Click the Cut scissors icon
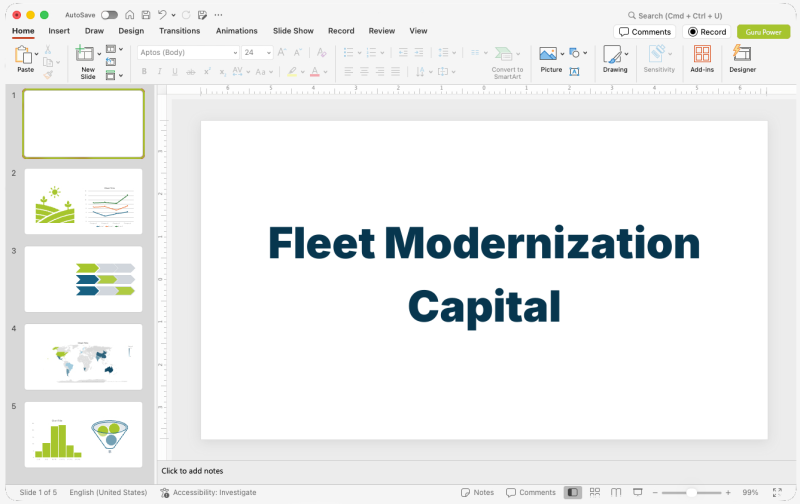The image size is (800, 504). (x=47, y=49)
